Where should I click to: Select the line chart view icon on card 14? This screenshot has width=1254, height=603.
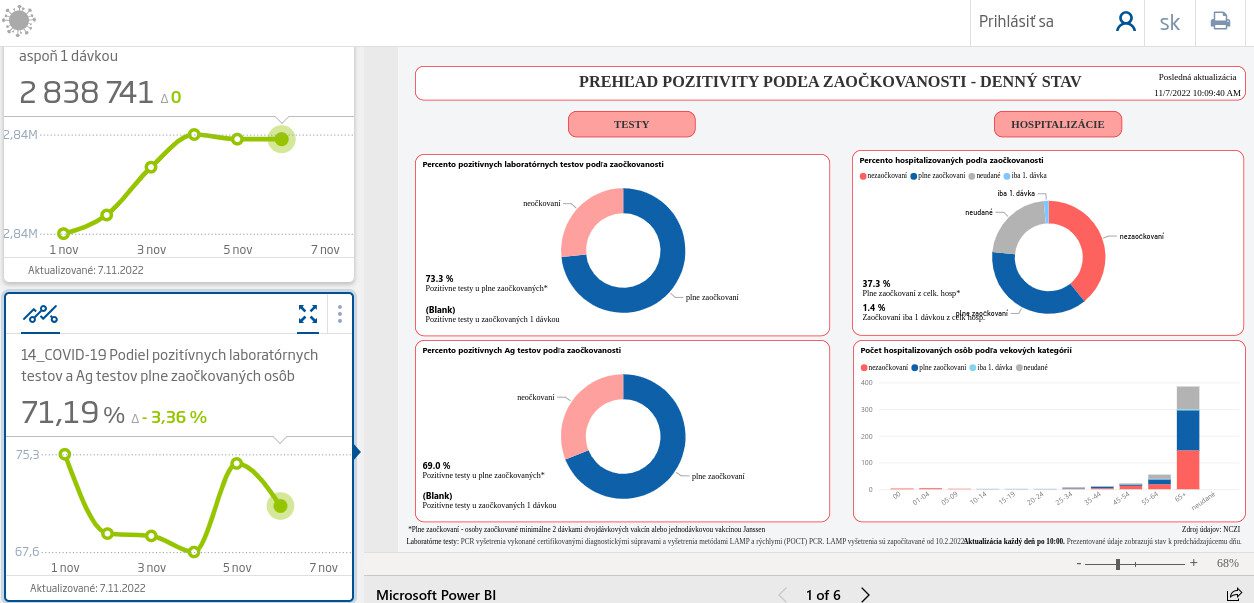[x=40, y=314]
